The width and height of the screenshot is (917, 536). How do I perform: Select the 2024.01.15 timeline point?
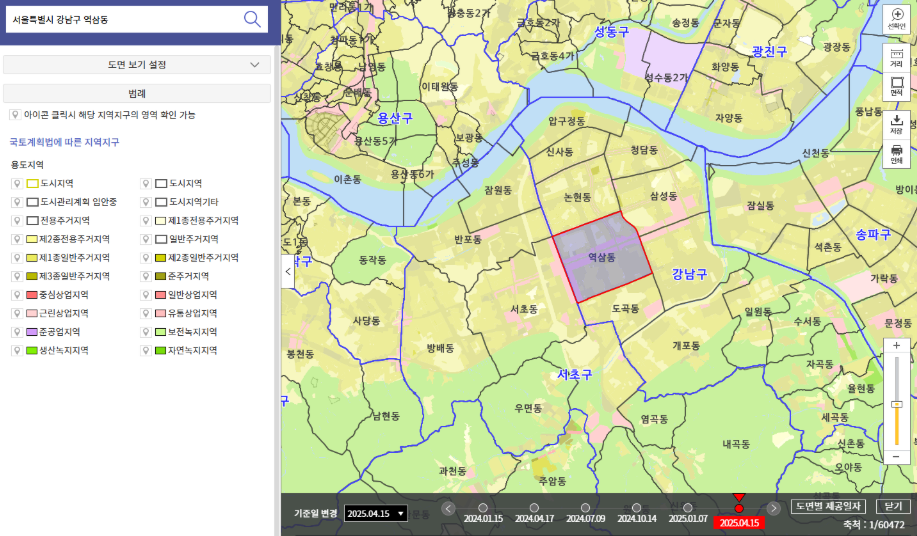coord(483,508)
